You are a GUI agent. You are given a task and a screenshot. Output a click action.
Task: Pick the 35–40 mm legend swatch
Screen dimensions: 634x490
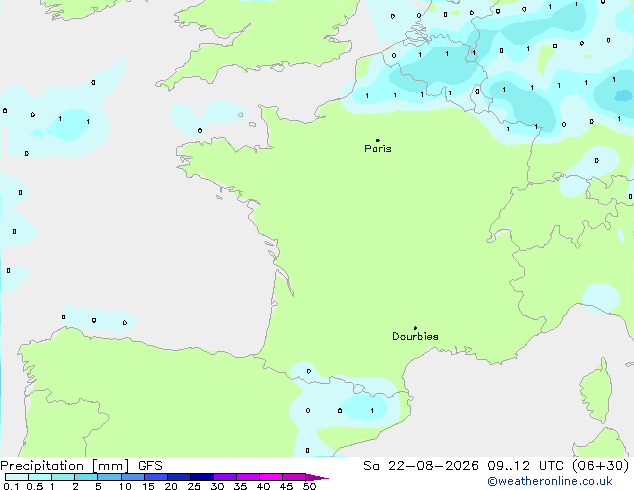248,477
